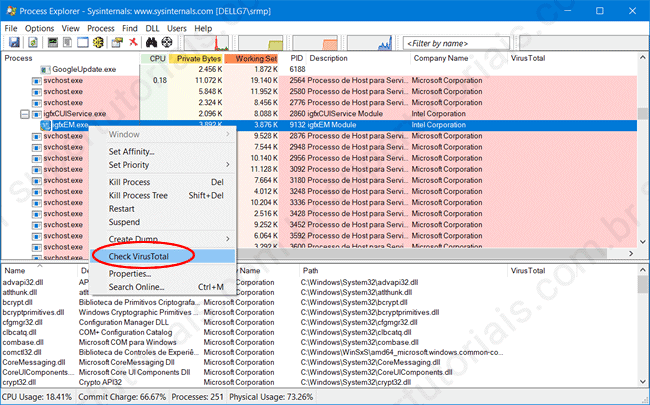Choose Kill Process Tree in context menu

[x=150, y=196]
